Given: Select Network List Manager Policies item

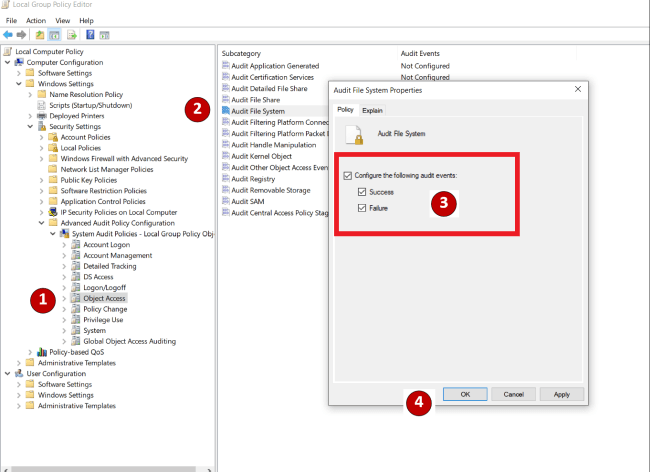Looking at the screenshot, I should tap(107, 169).
